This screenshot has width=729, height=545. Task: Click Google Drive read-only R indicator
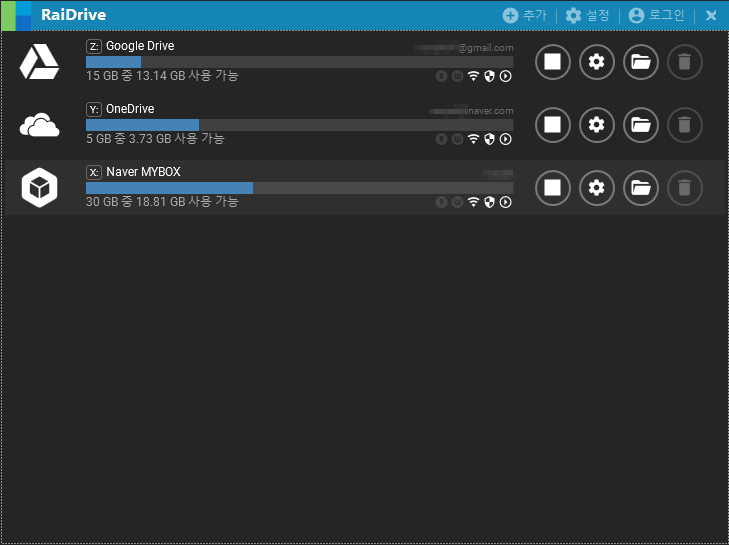click(x=441, y=76)
